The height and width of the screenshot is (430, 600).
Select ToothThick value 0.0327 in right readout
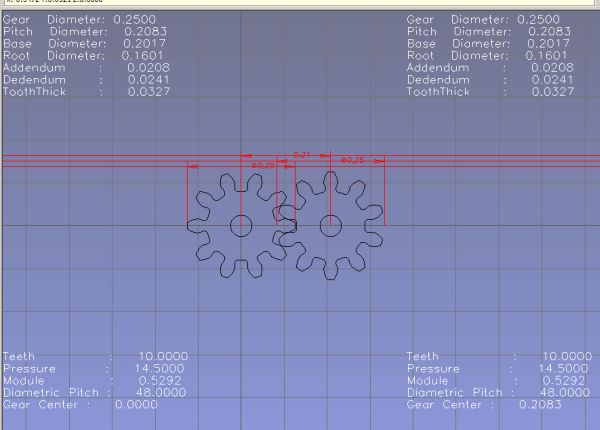tap(553, 92)
